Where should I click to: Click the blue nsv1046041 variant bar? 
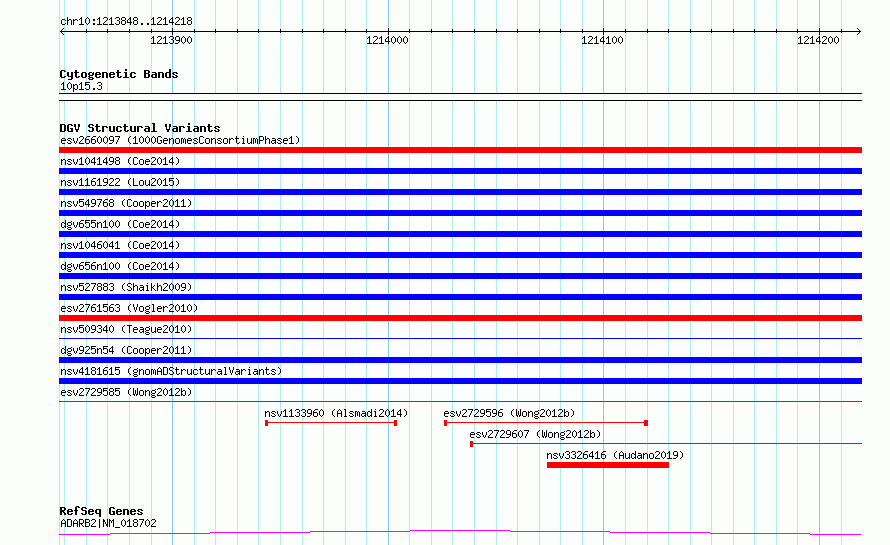pos(460,255)
